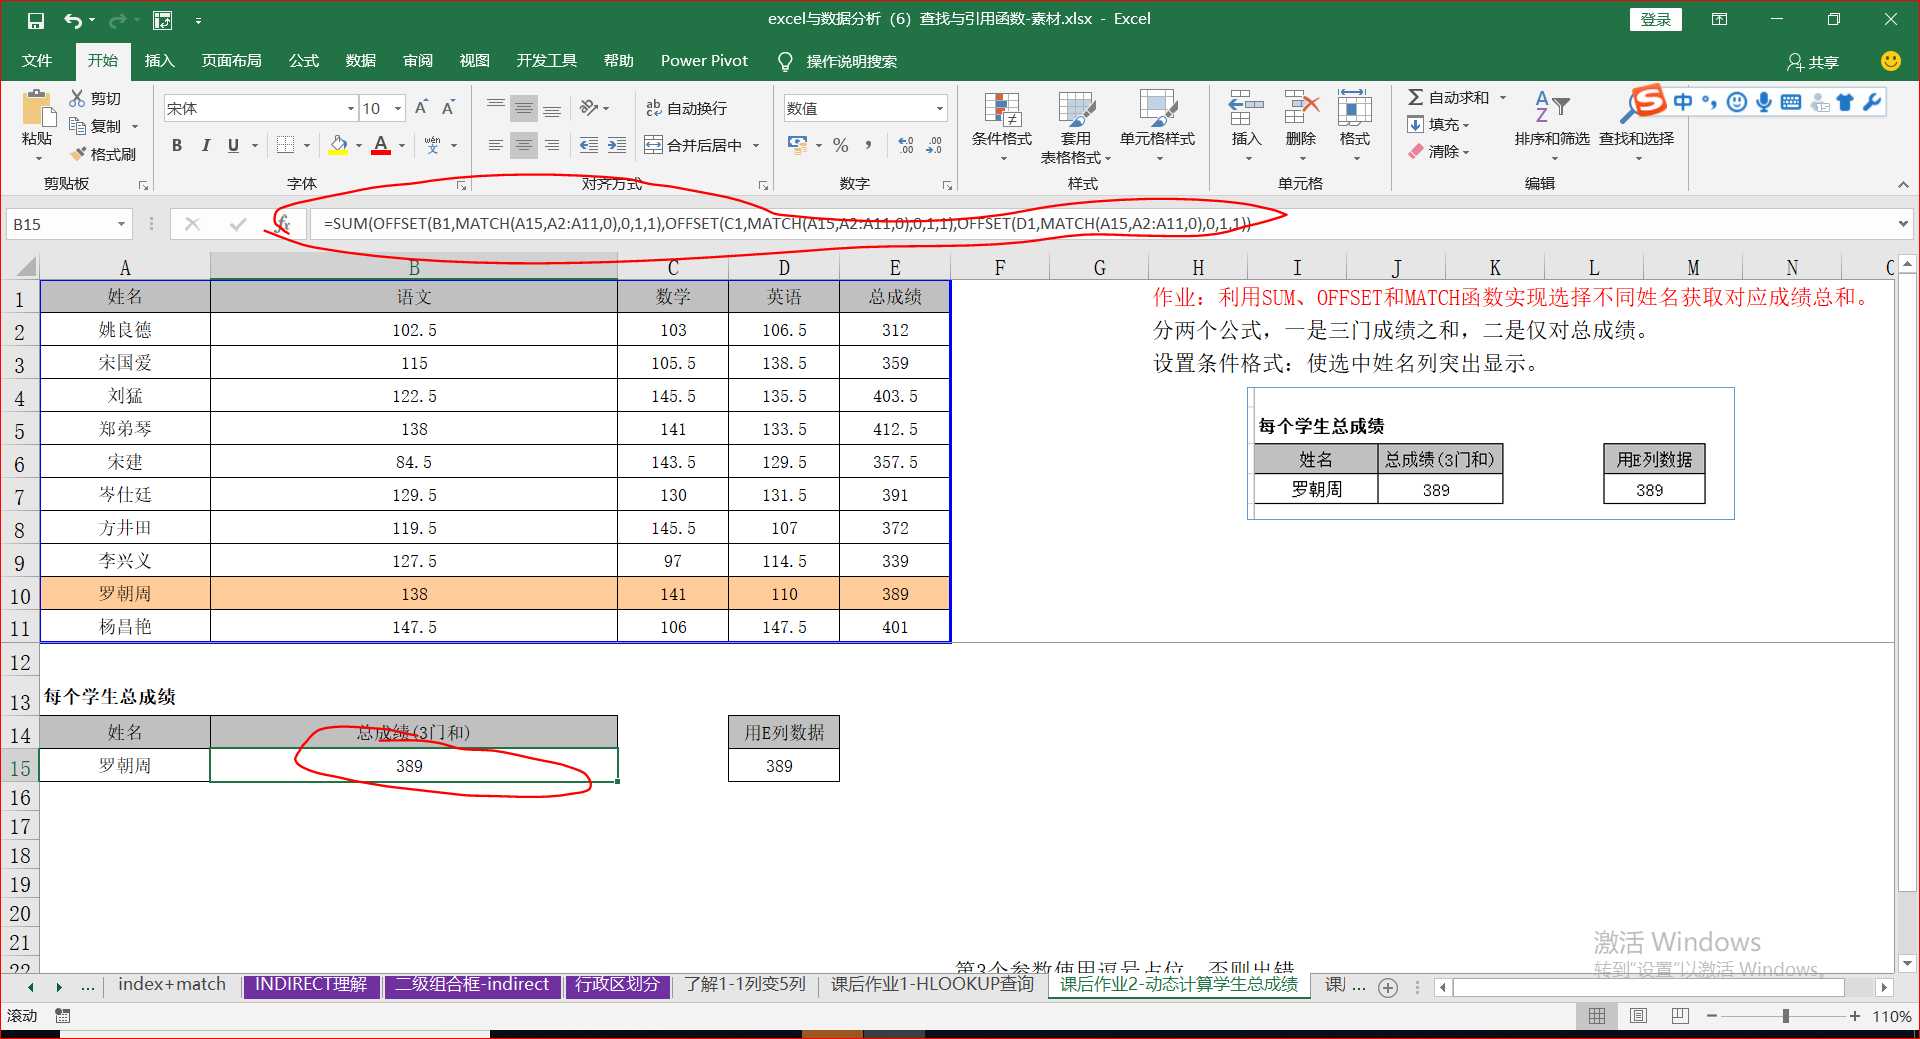The height and width of the screenshot is (1039, 1920).
Task: Click the decrease indent icon
Action: point(589,145)
